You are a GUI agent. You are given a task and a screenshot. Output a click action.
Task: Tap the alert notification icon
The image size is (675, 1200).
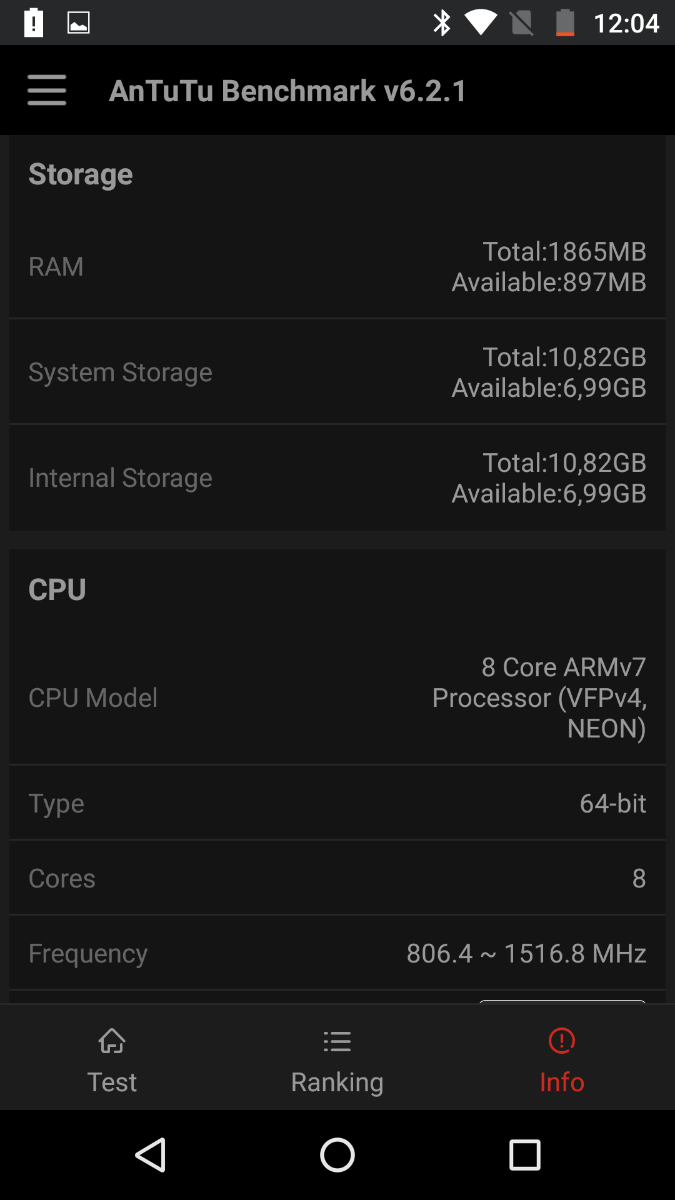33,22
